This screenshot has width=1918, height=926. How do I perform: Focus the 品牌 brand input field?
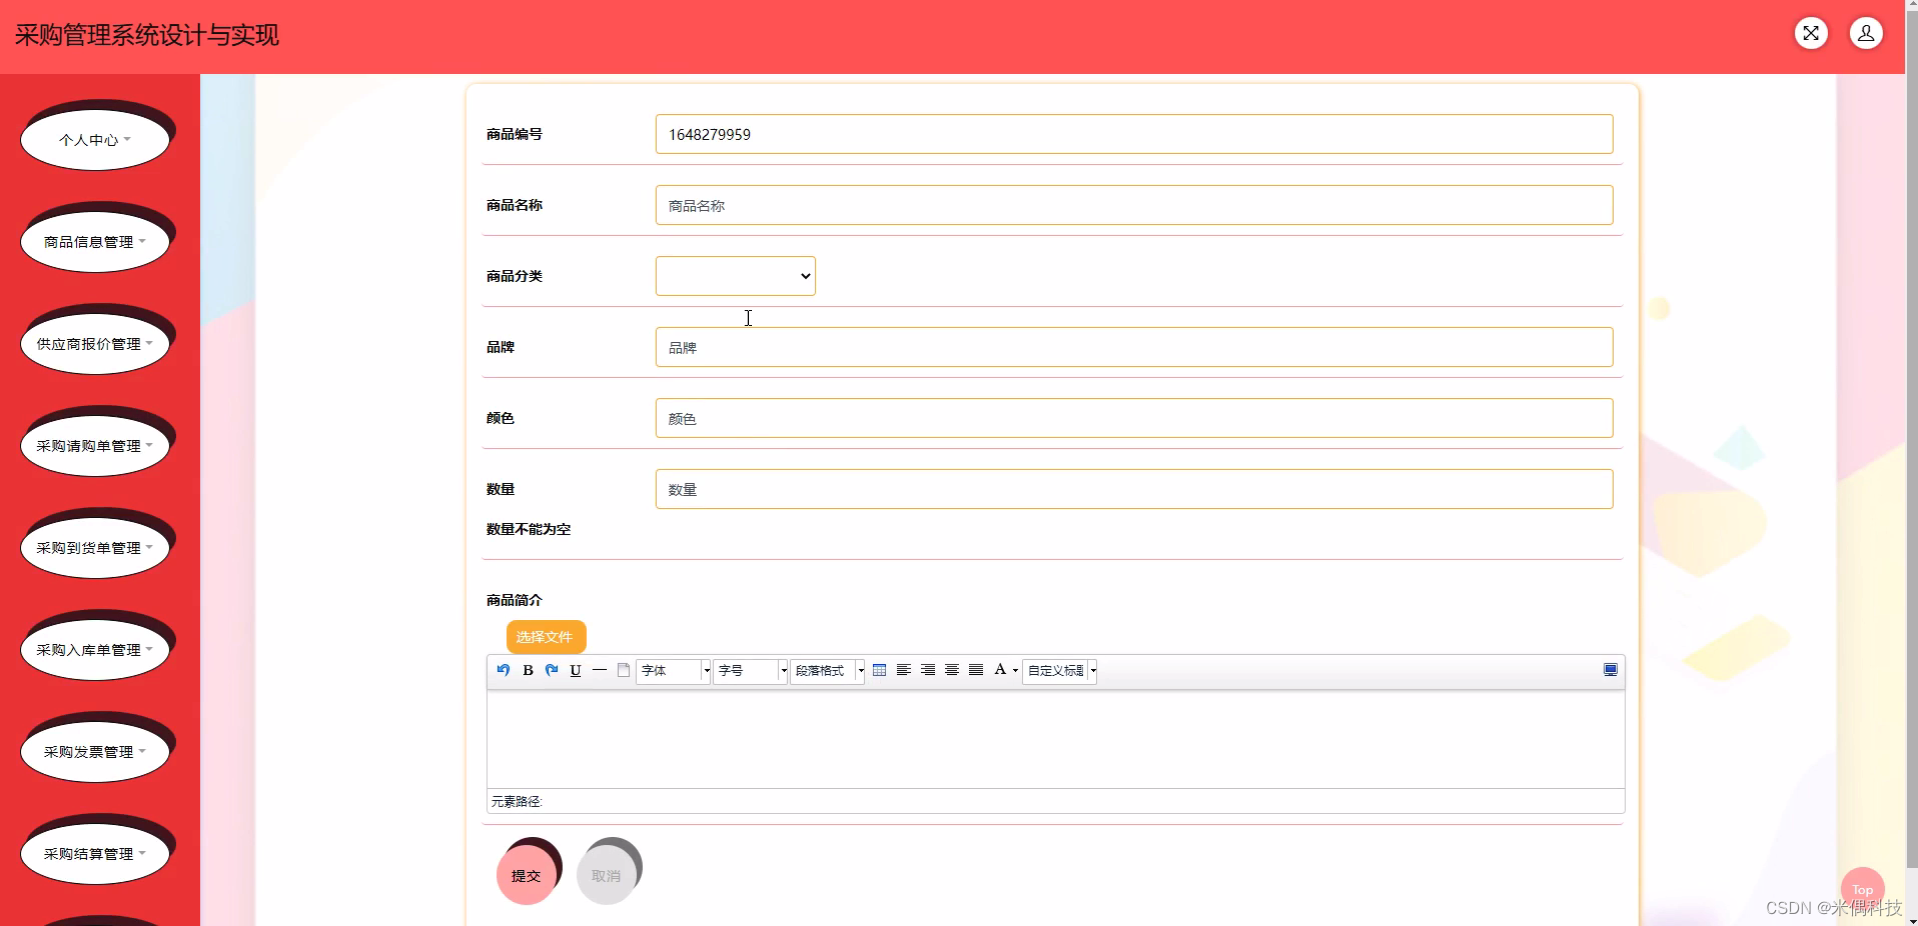point(1134,347)
